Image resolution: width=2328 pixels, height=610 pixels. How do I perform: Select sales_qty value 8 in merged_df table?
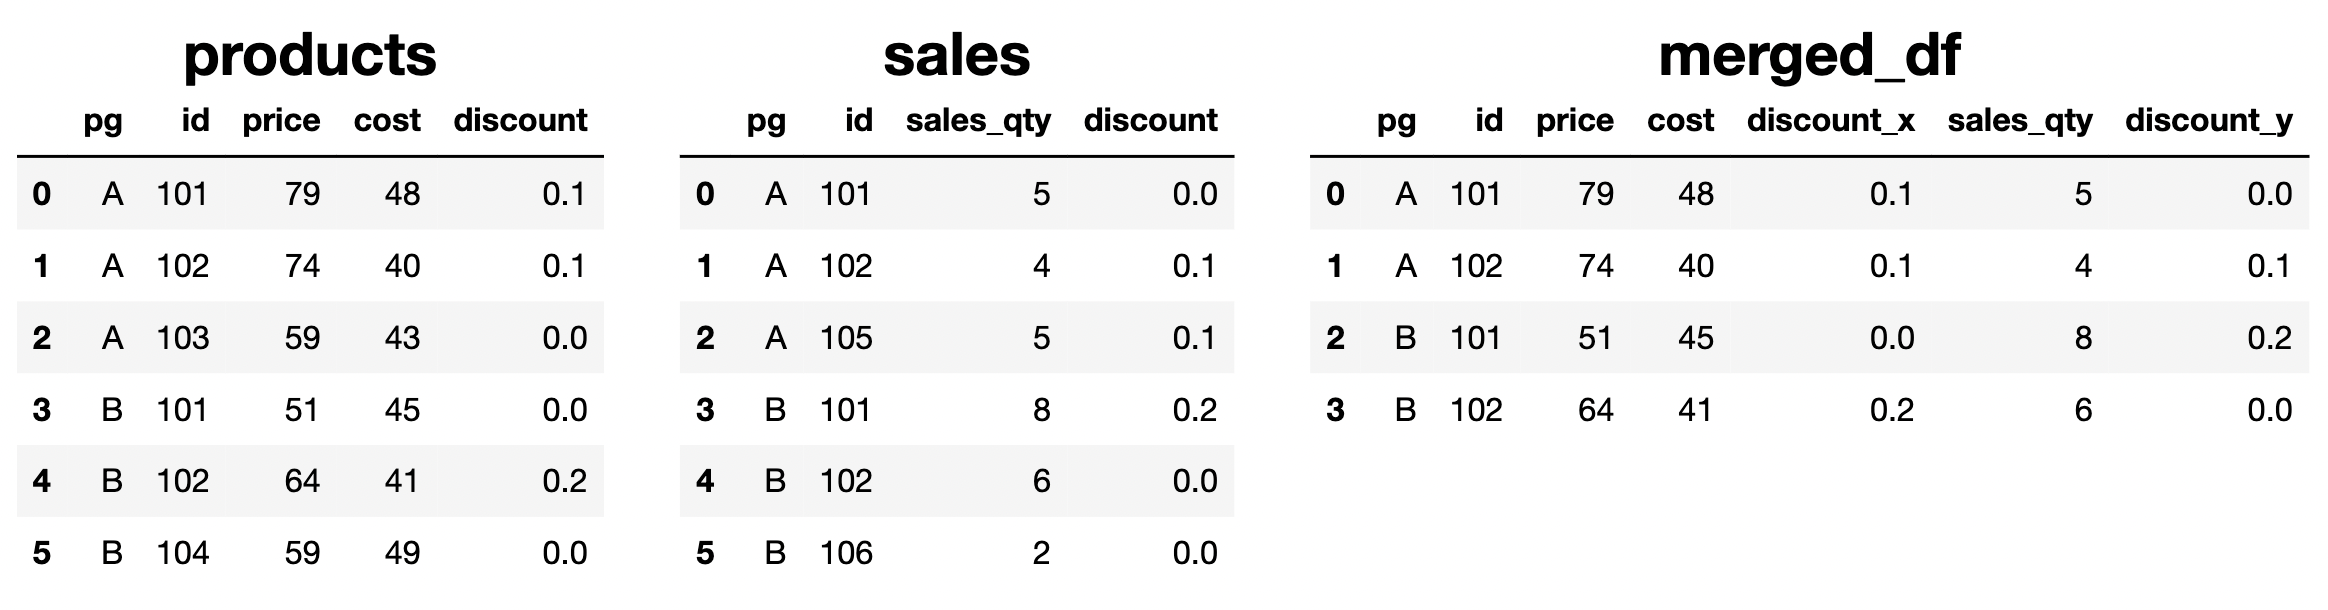click(x=2083, y=338)
